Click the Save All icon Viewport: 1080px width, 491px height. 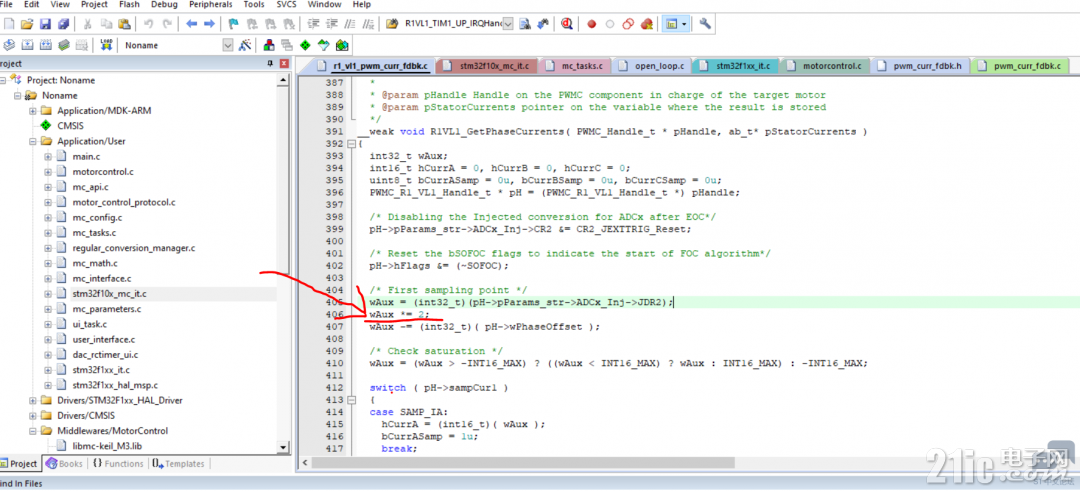(x=63, y=24)
